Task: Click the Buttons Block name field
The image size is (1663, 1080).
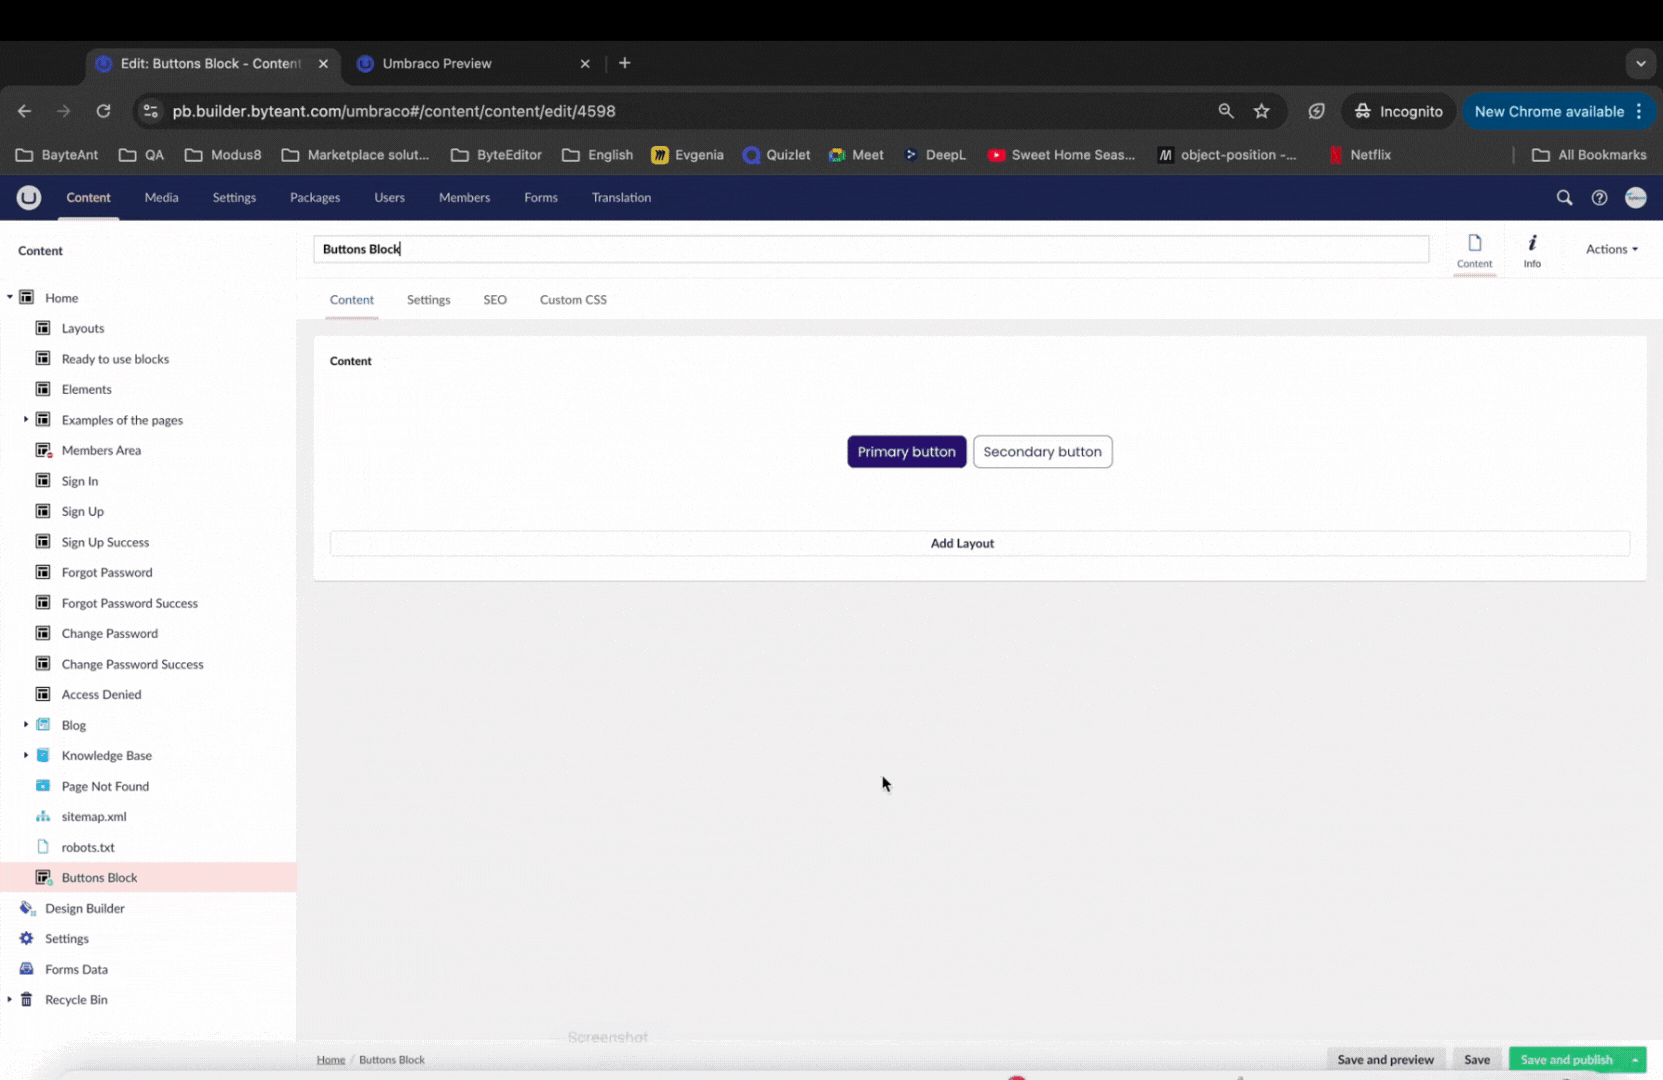Action: pos(870,249)
